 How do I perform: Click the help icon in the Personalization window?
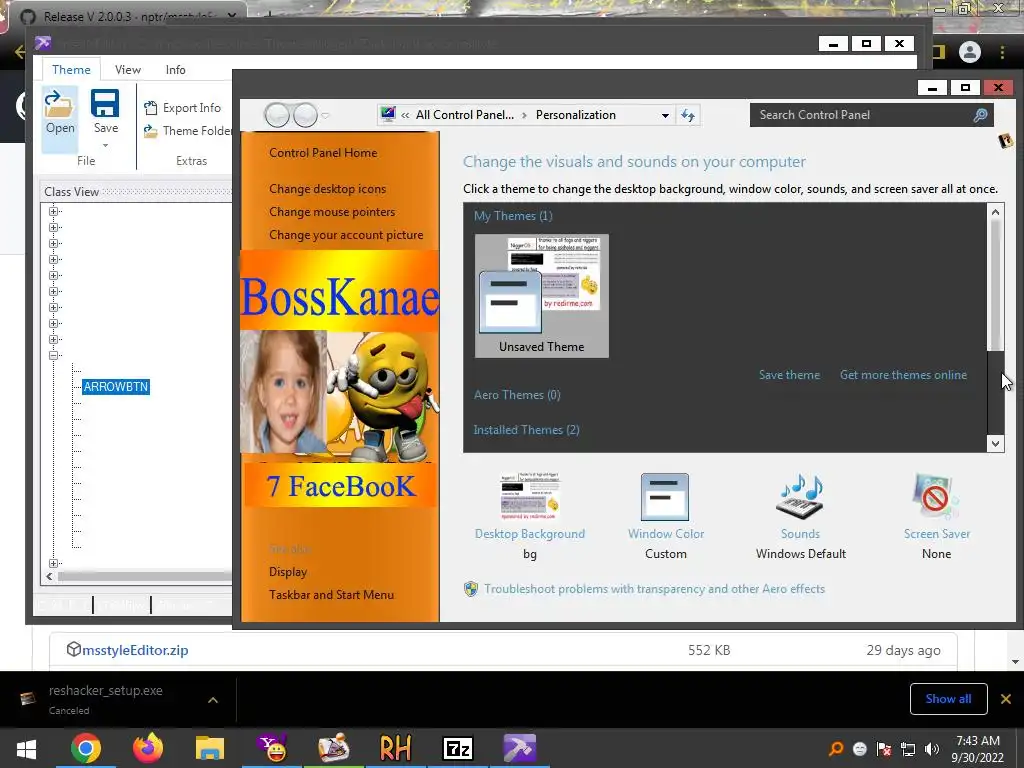1005,140
